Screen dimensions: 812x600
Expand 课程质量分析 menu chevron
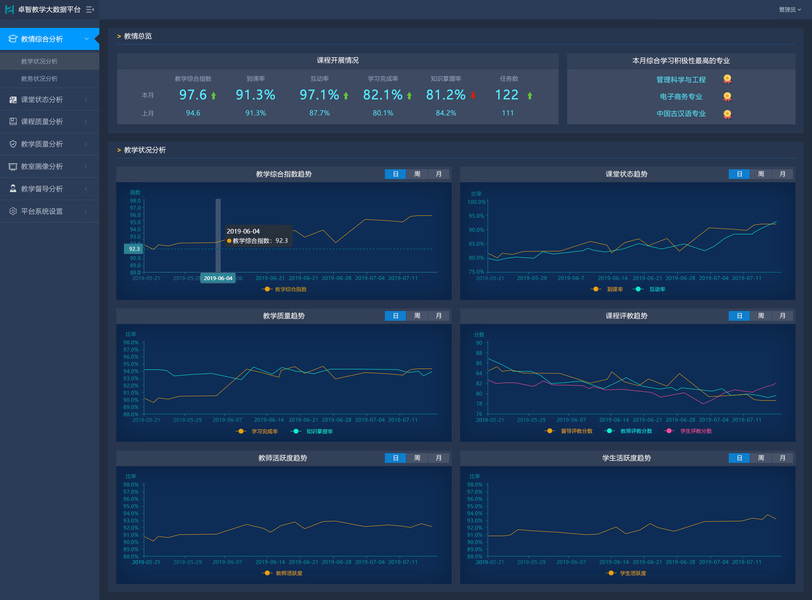point(86,122)
